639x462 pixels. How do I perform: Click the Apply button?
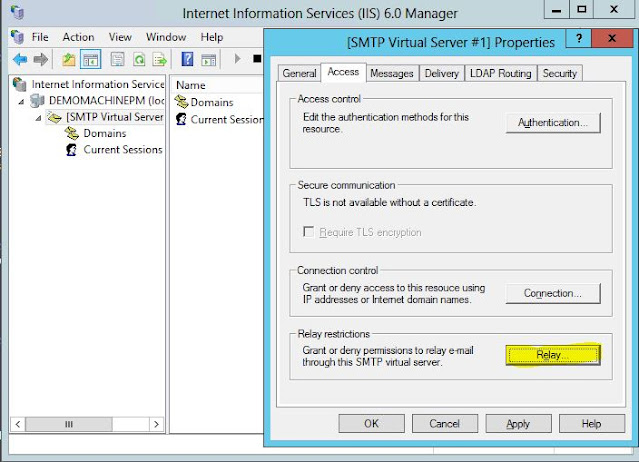click(518, 424)
